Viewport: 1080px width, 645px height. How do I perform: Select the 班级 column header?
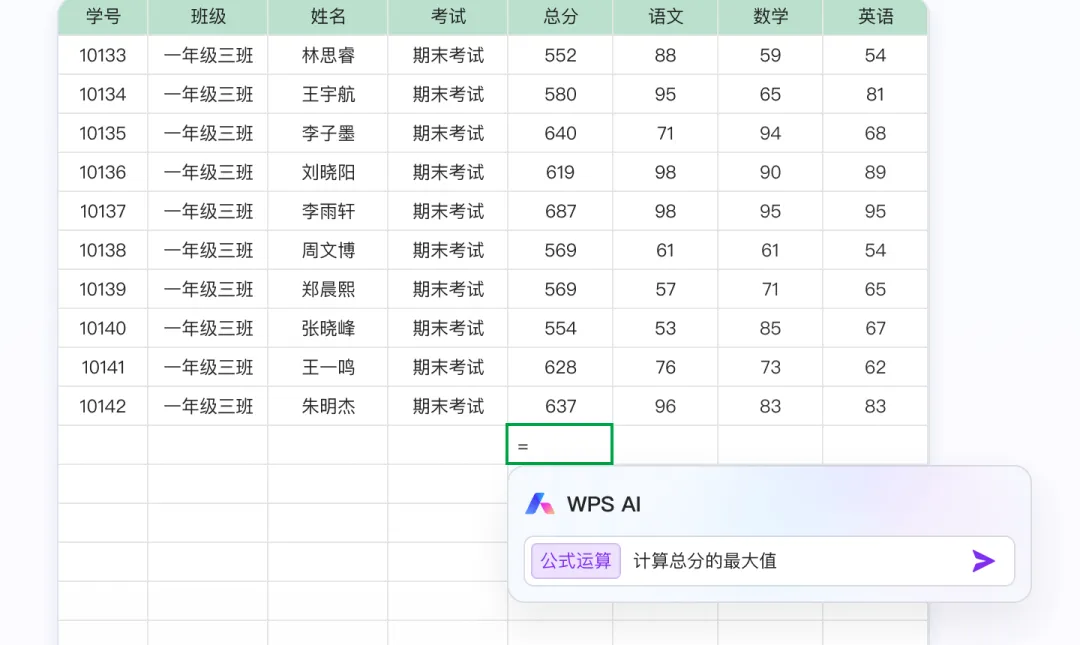(207, 17)
